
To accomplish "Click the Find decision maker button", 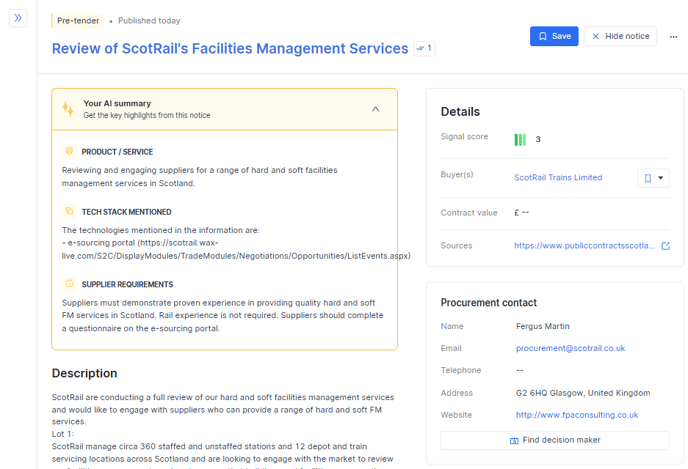I will click(x=555, y=440).
